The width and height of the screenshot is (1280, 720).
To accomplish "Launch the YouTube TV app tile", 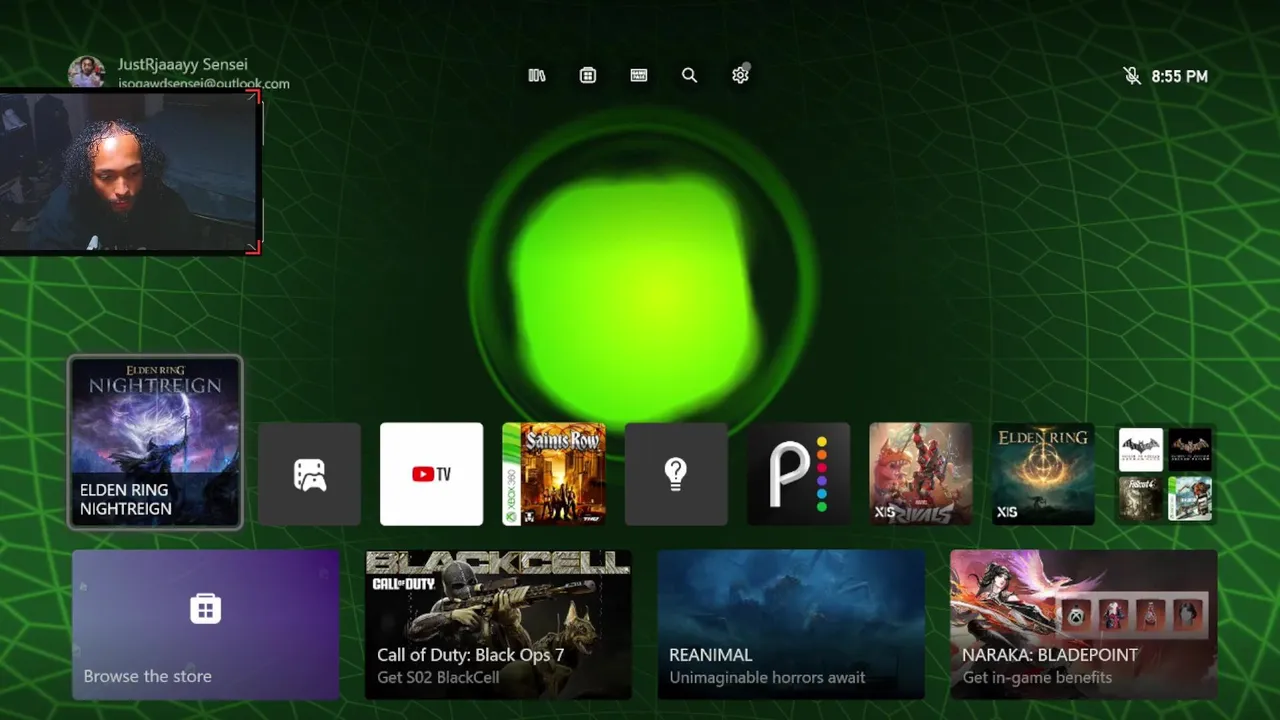I will coord(432,474).
